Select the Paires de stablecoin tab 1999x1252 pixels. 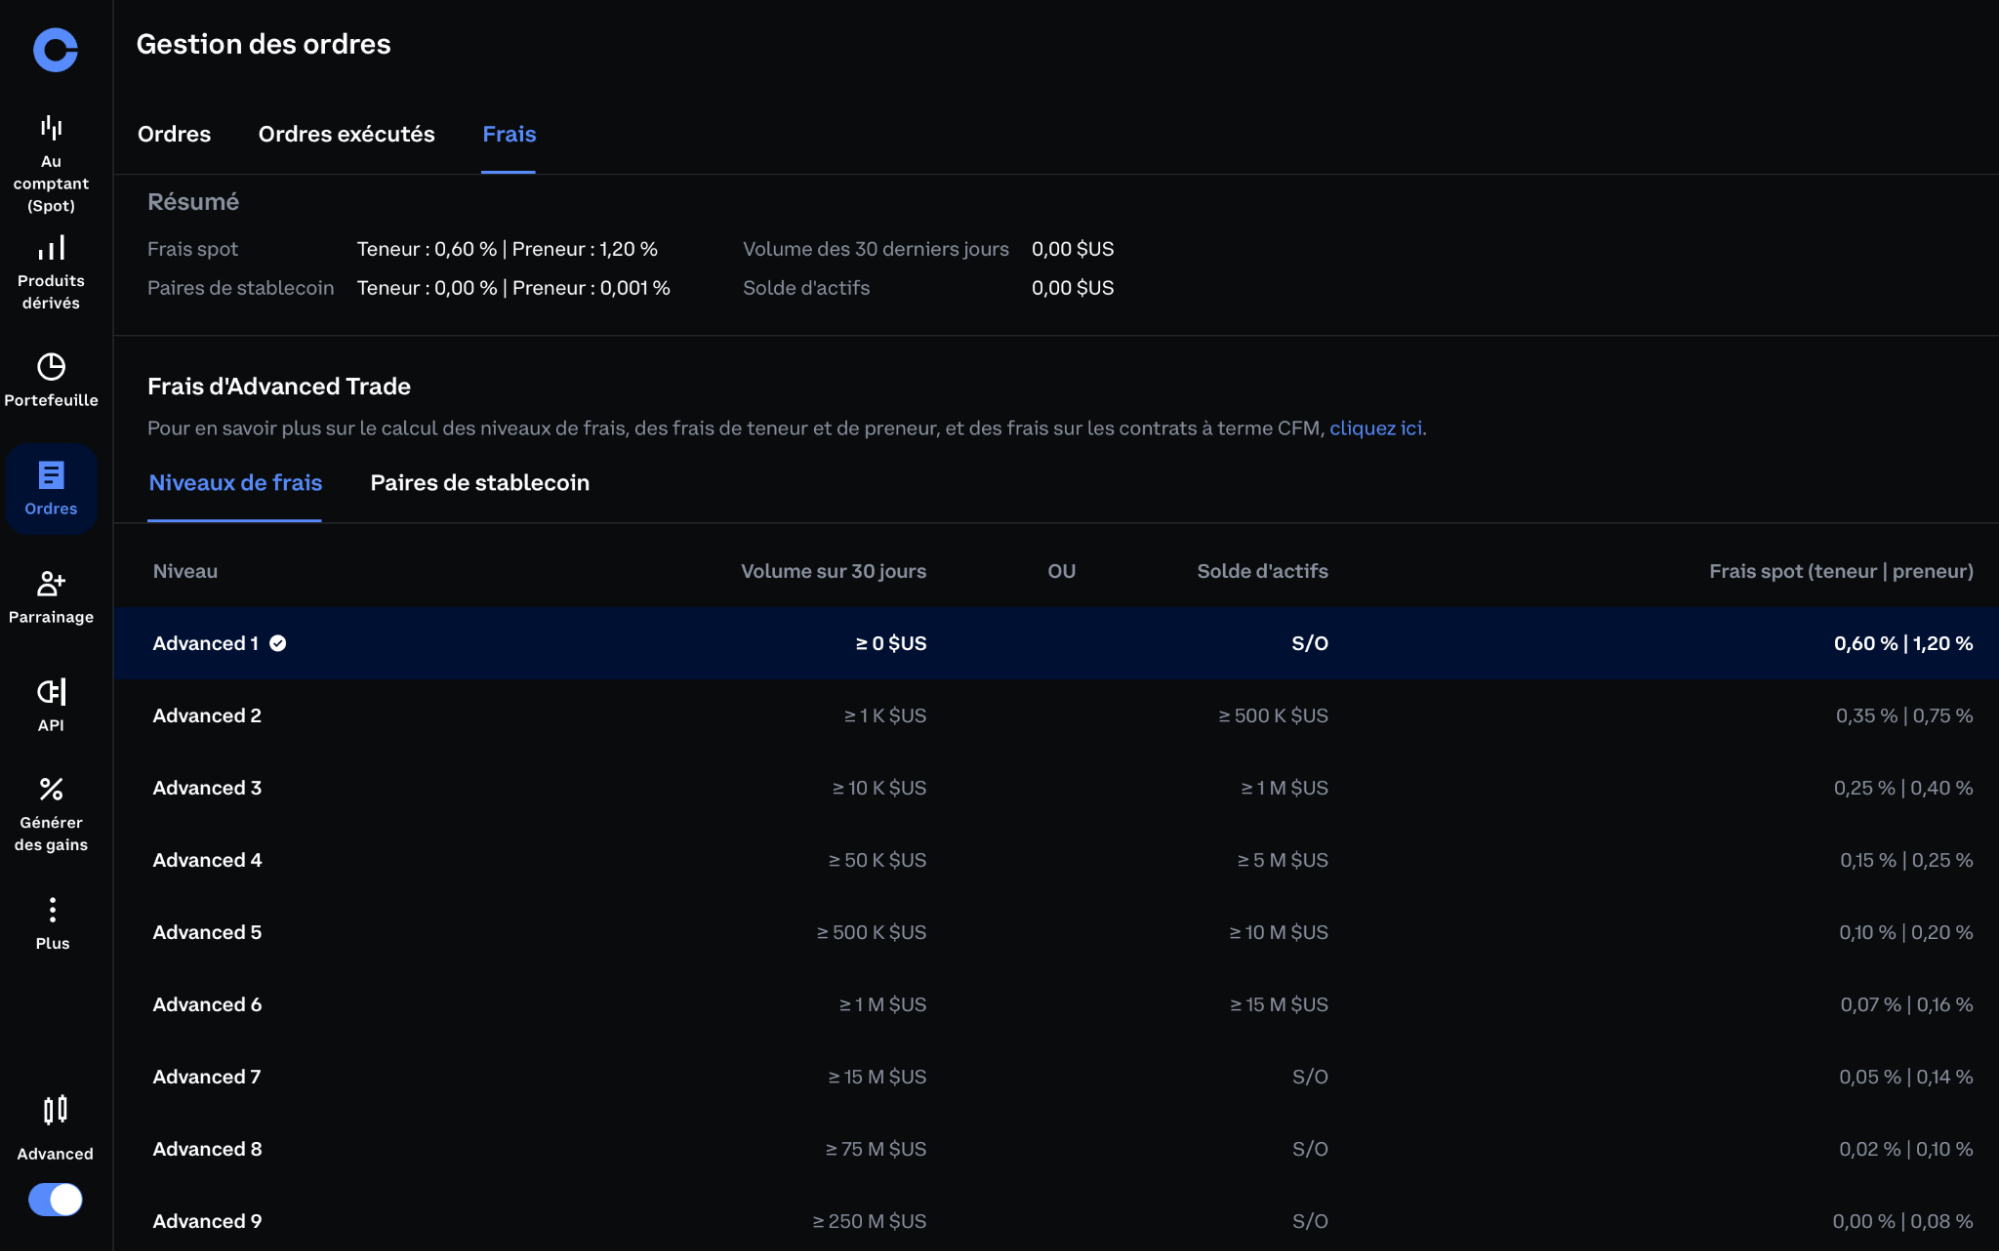click(479, 483)
